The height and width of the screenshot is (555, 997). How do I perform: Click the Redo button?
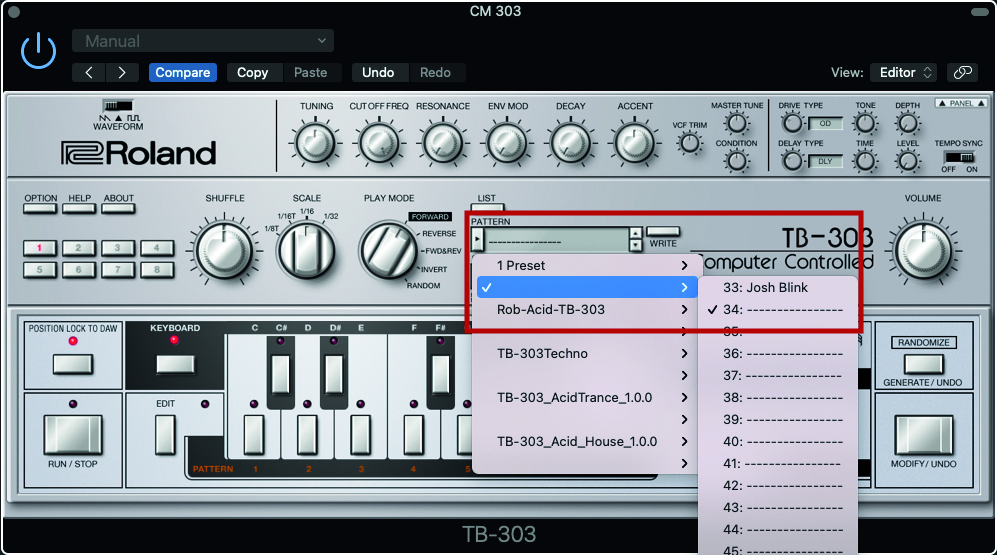435,72
